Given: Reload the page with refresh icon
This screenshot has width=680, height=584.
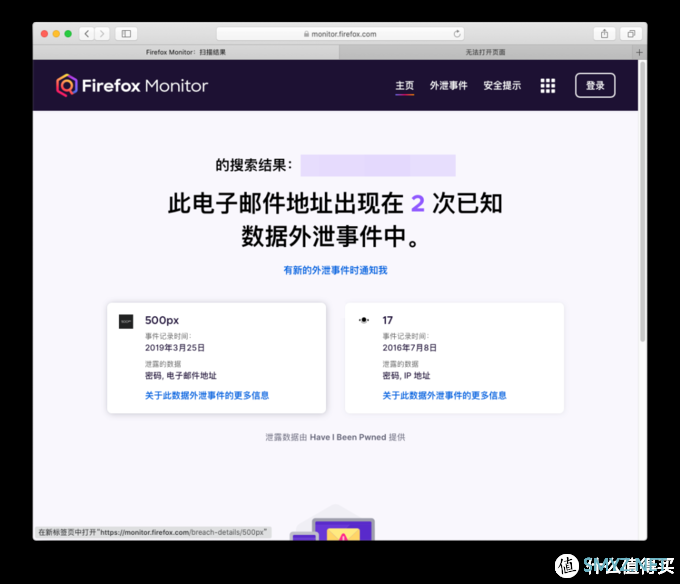Looking at the screenshot, I should [x=457, y=33].
